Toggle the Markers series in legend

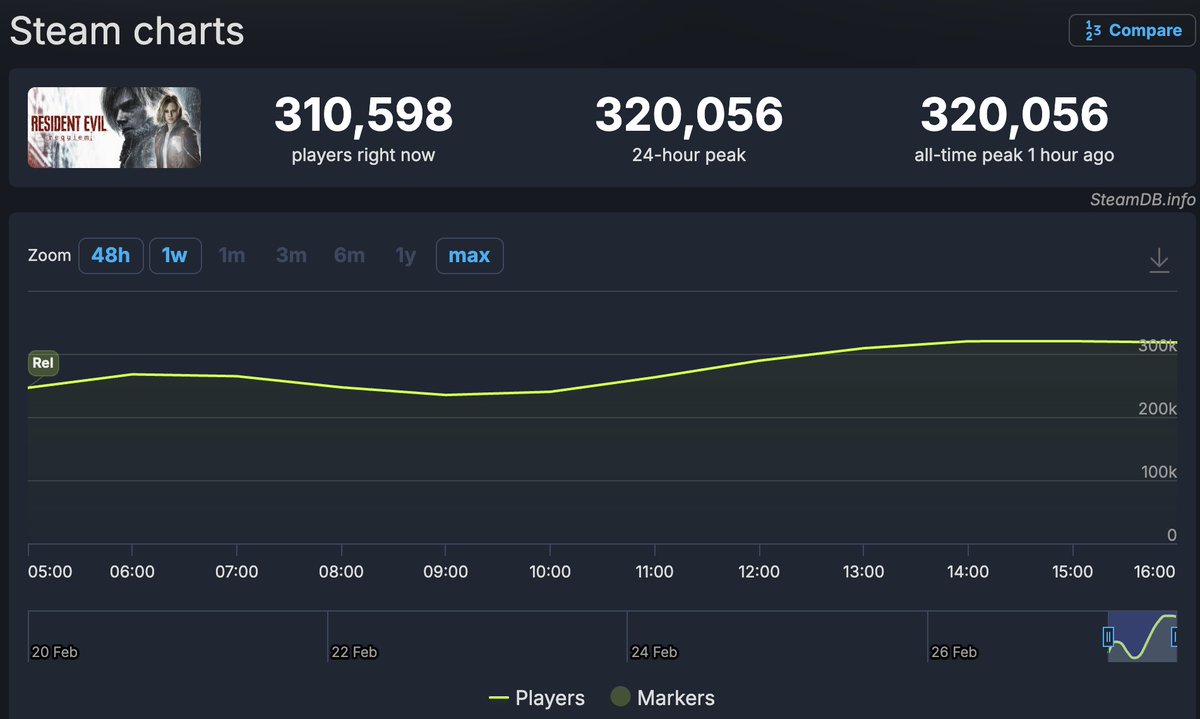click(x=662, y=698)
